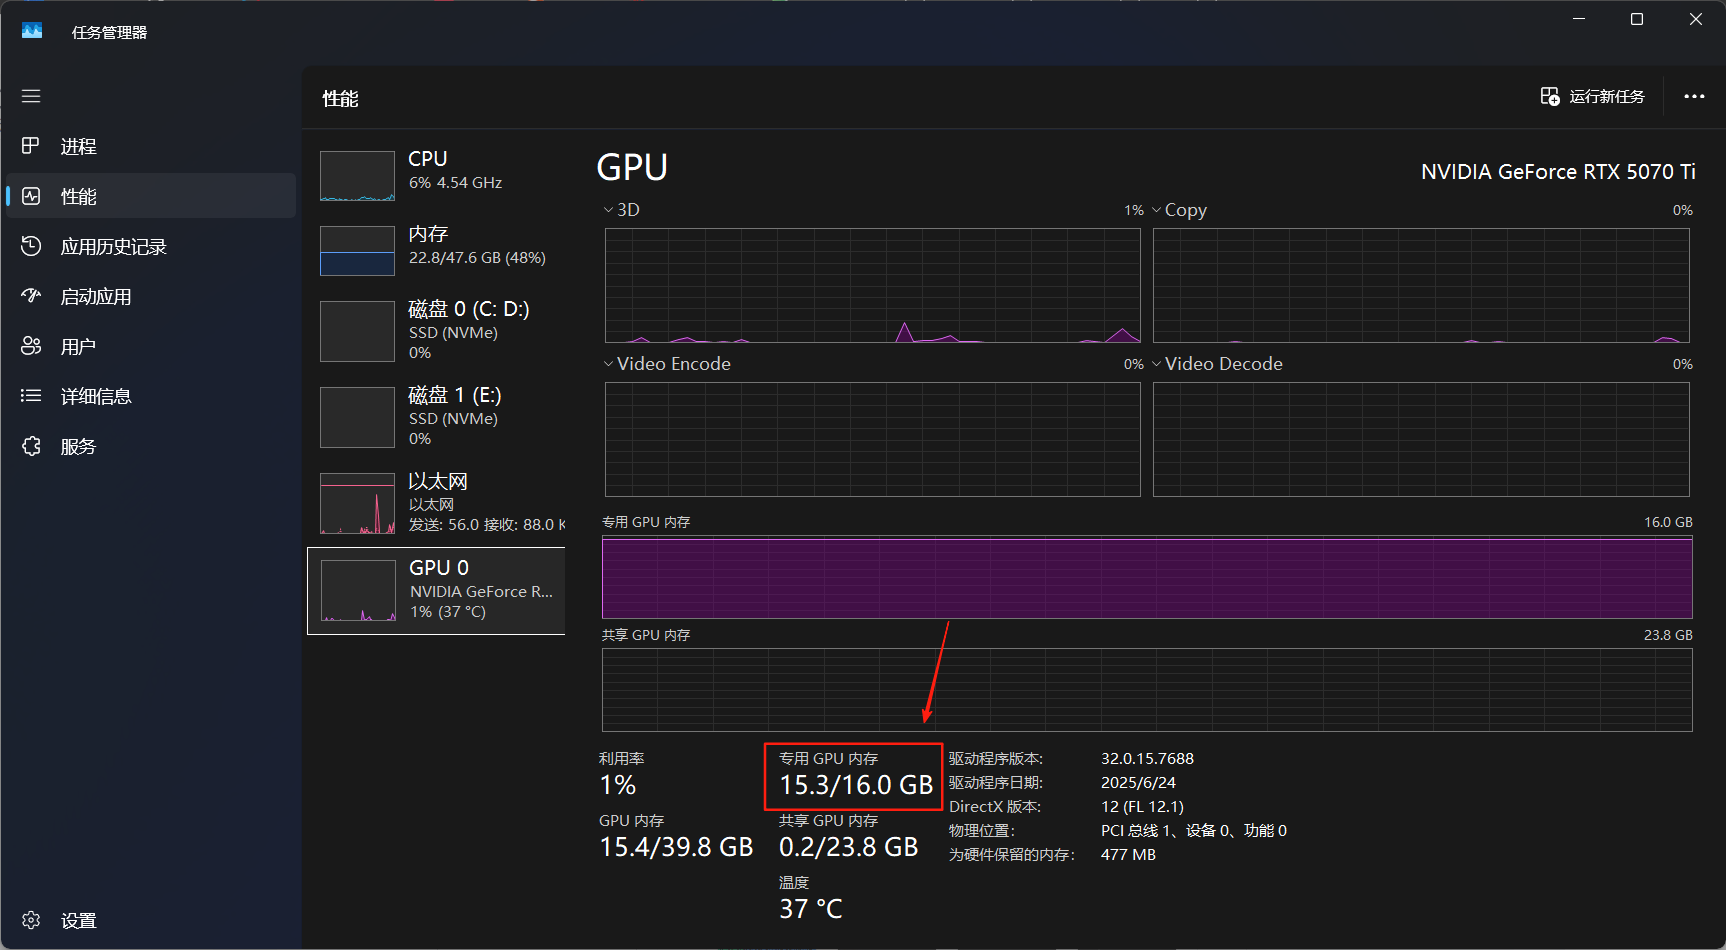Open 详细信息 (Details) page
1726x950 pixels.
tap(97, 395)
